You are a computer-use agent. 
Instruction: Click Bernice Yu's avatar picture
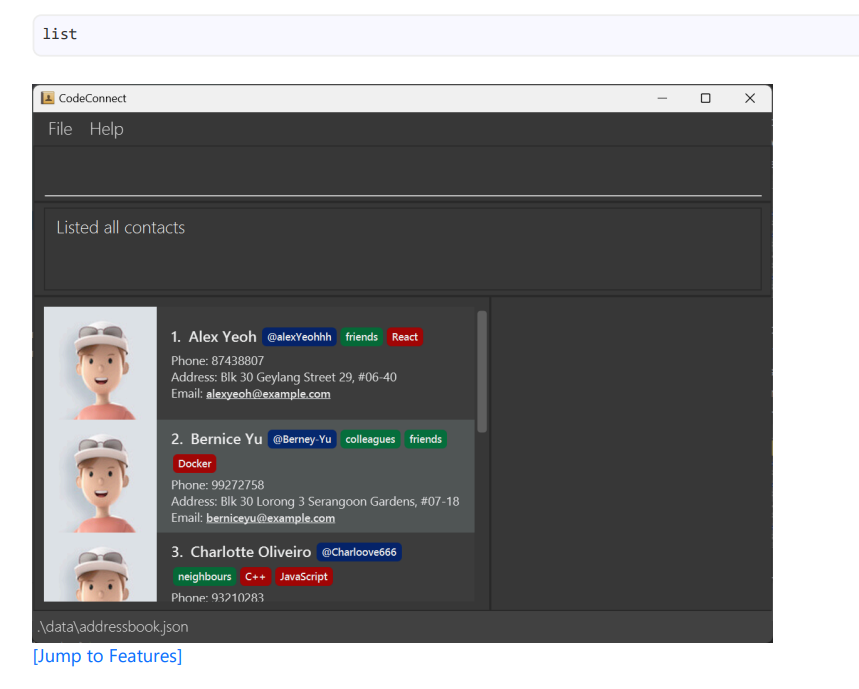(100, 476)
